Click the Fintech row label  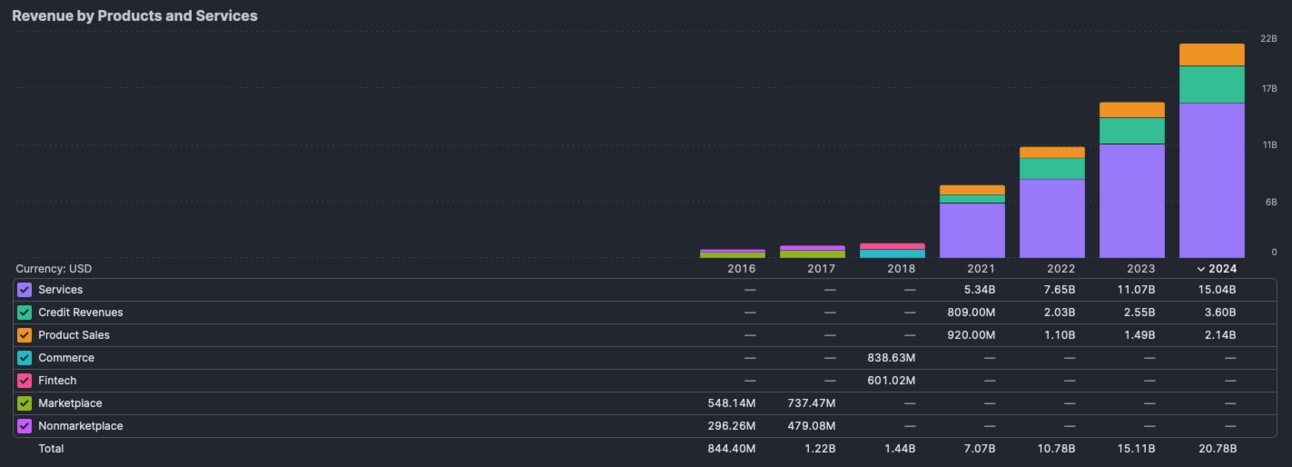click(x=57, y=381)
